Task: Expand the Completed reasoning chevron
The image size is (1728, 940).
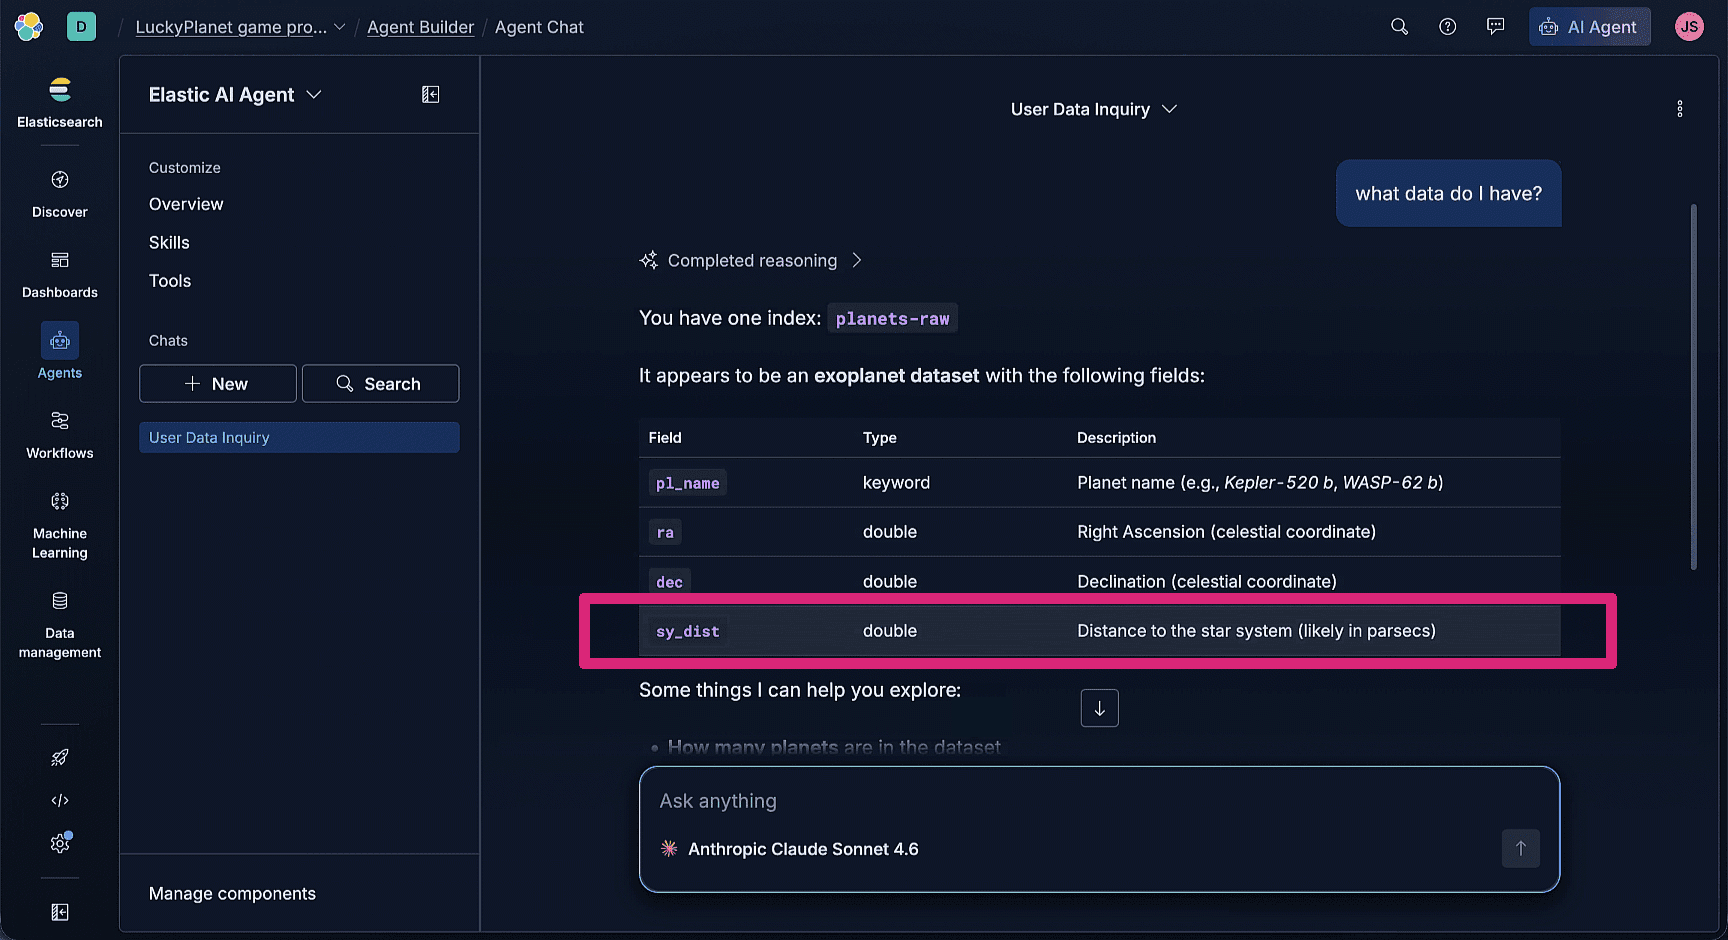Action: pos(857,260)
